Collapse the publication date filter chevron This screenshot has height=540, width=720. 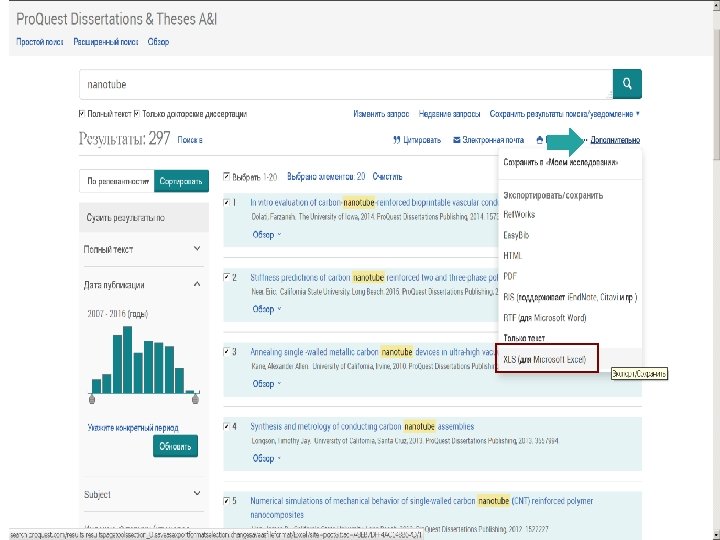[x=197, y=284]
